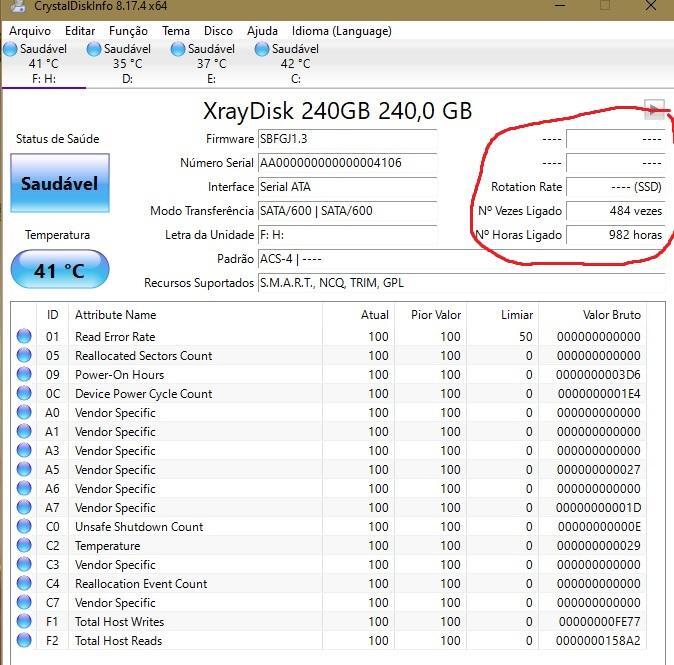Screen dimensions: 674x665
Task: Click status orb of A0 row
Action: pos(24,412)
